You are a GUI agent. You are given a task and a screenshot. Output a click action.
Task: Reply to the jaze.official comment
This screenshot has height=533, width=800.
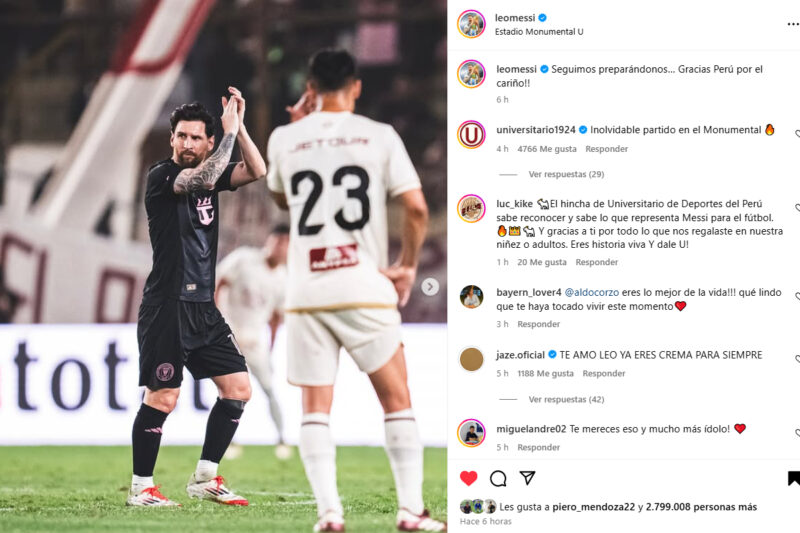pyautogui.click(x=604, y=373)
